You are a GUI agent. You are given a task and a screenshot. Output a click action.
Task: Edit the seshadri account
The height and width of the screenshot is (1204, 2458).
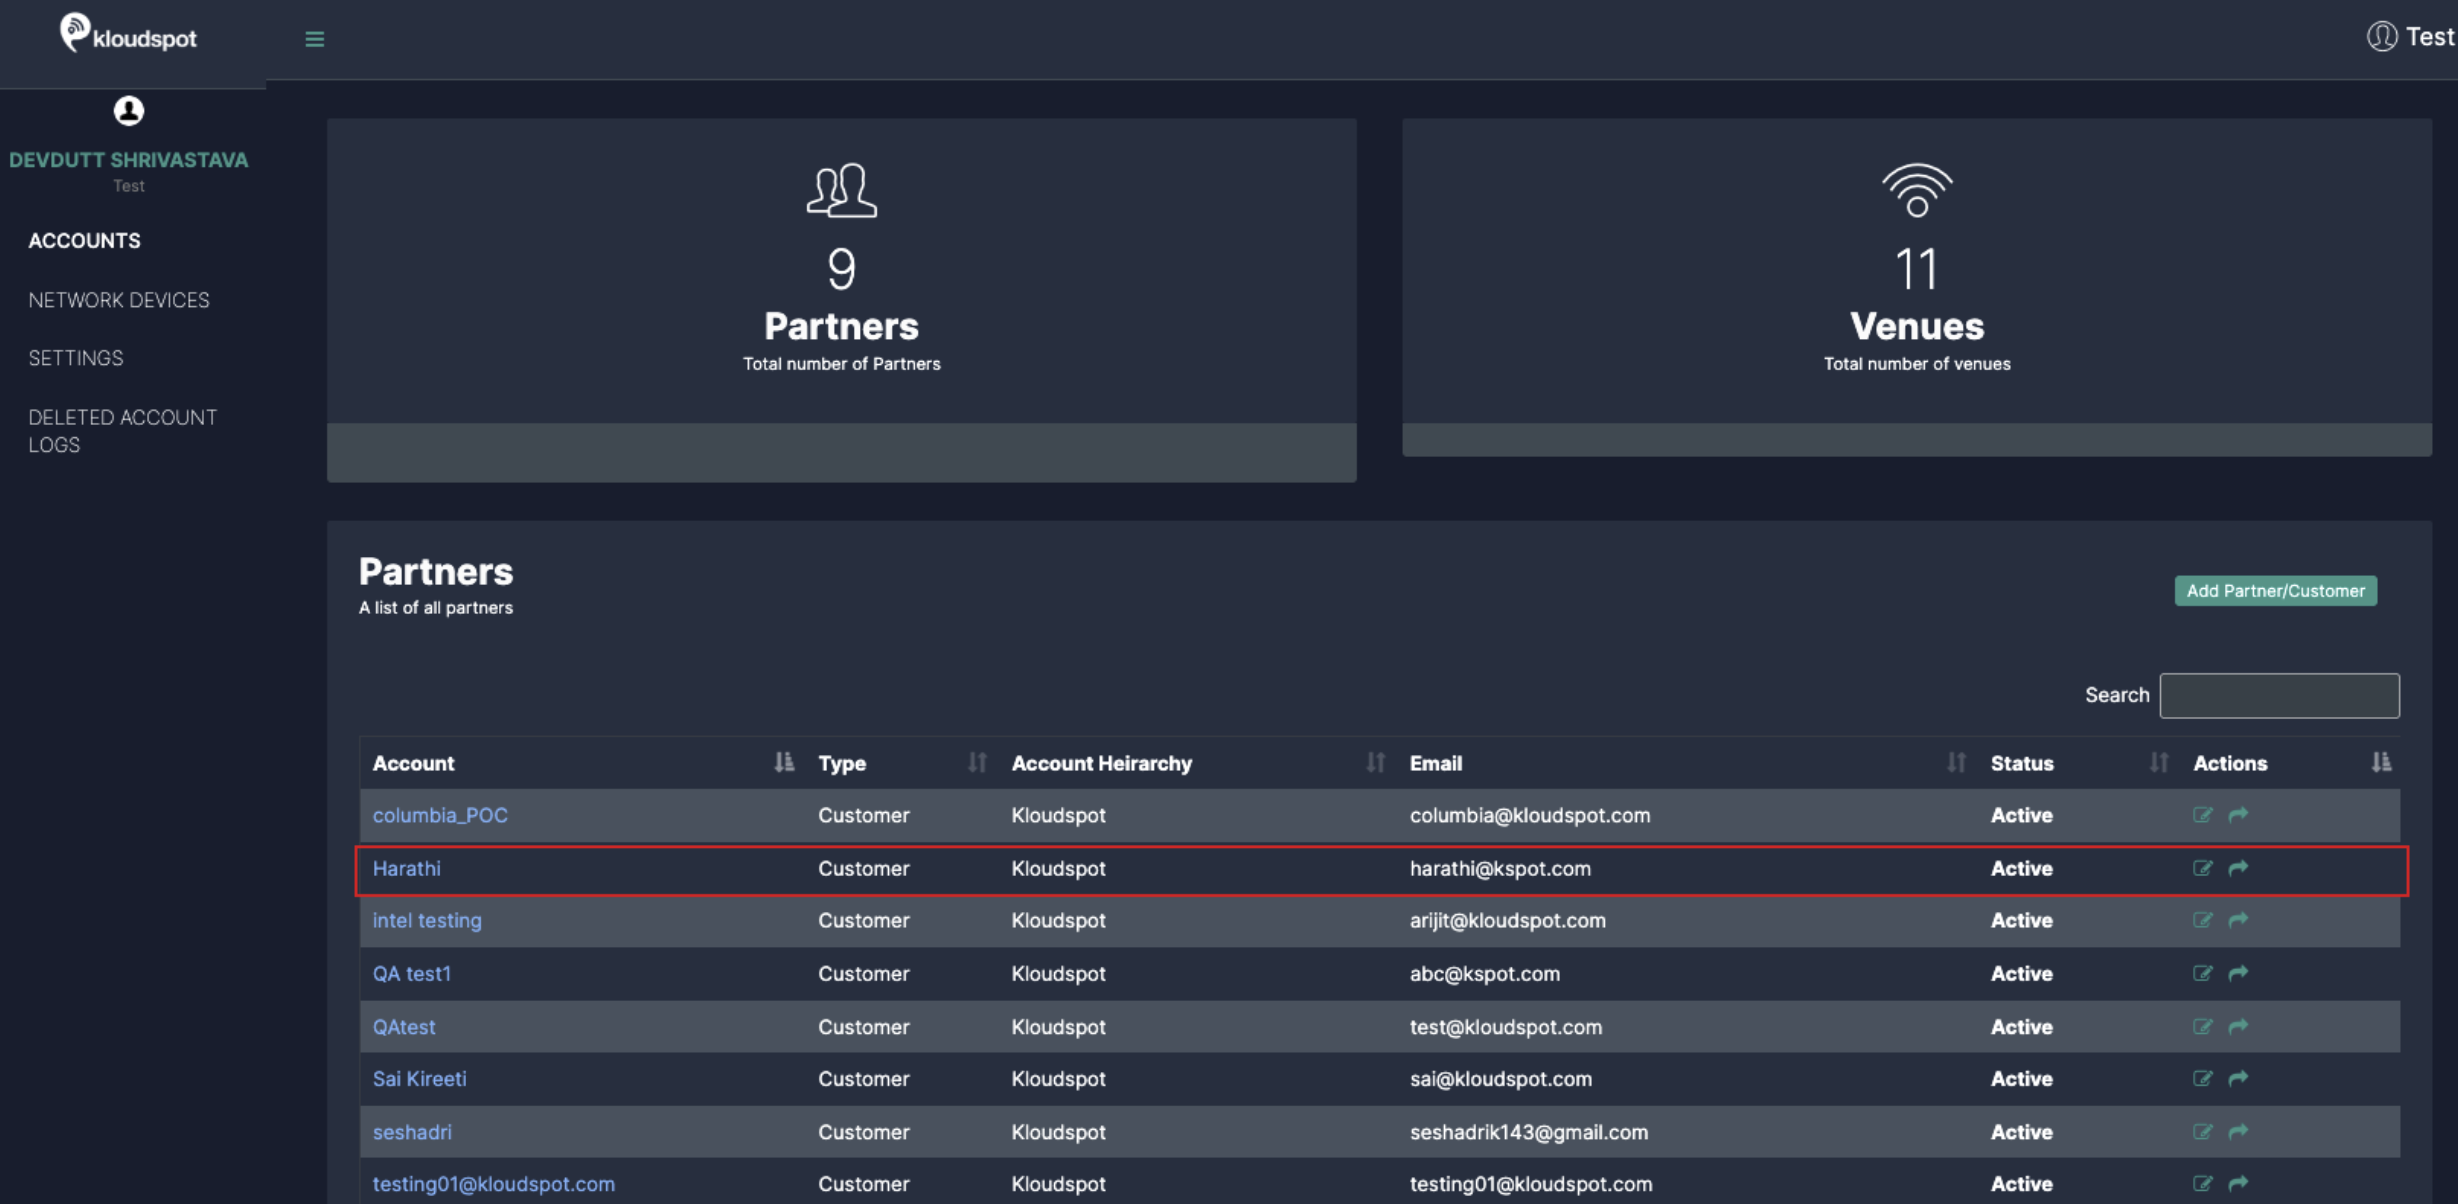pyautogui.click(x=2202, y=1132)
